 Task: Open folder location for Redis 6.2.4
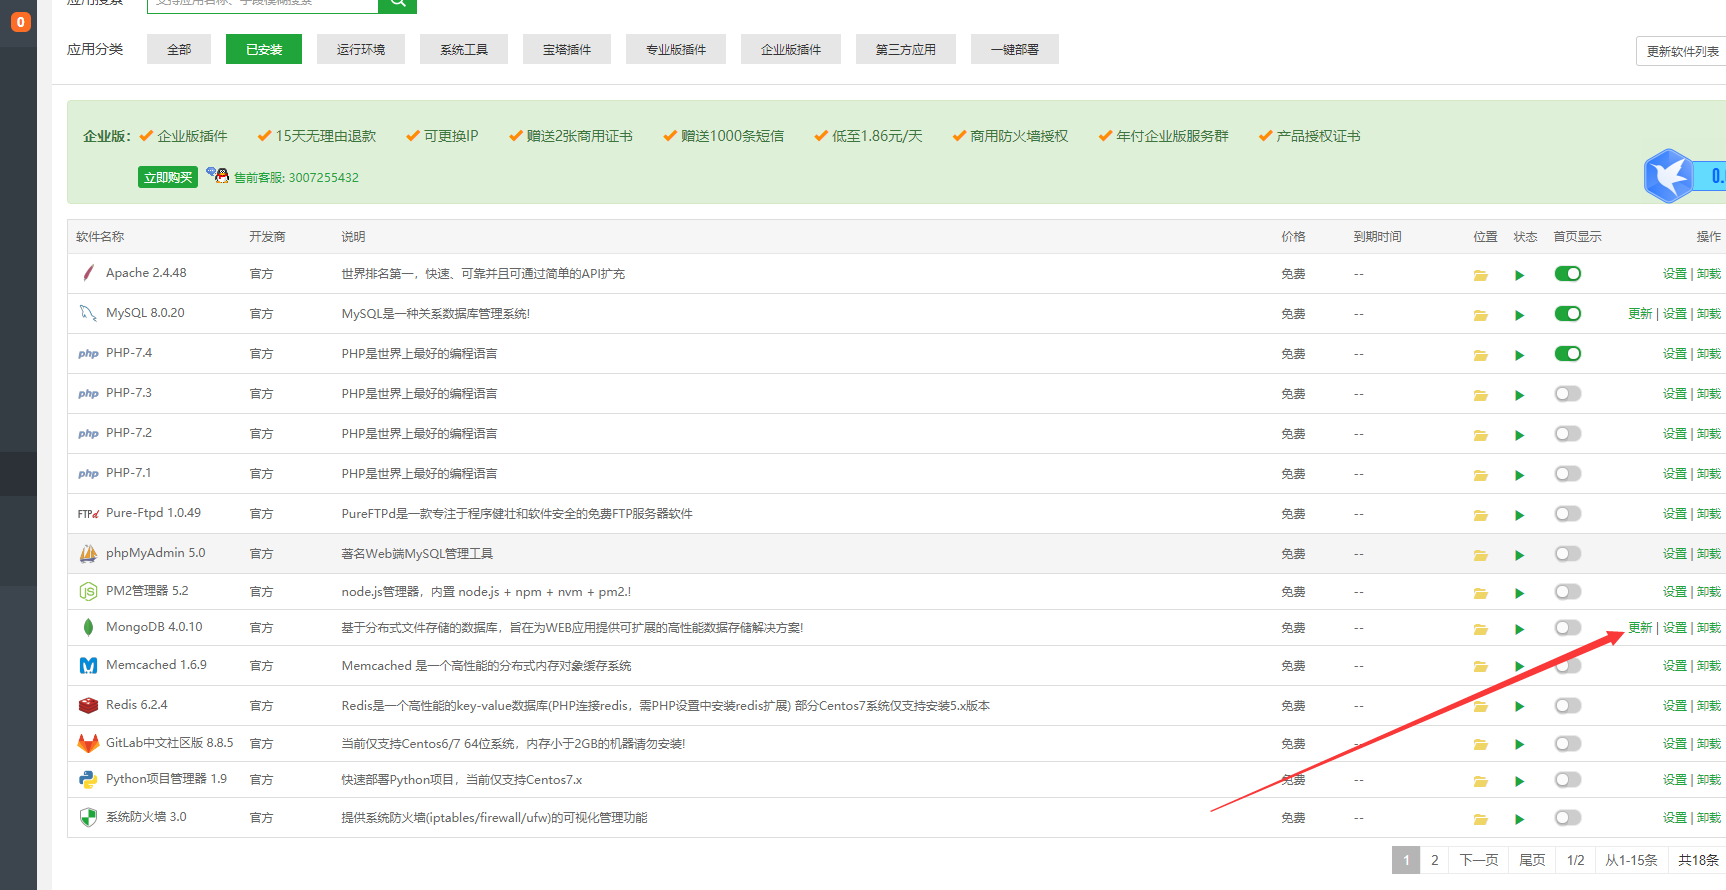click(1480, 707)
